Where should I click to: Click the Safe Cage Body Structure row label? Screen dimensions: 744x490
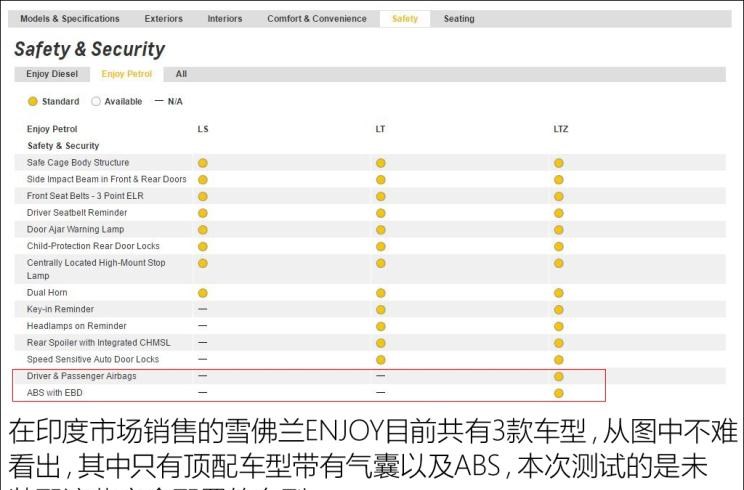tap(78, 163)
